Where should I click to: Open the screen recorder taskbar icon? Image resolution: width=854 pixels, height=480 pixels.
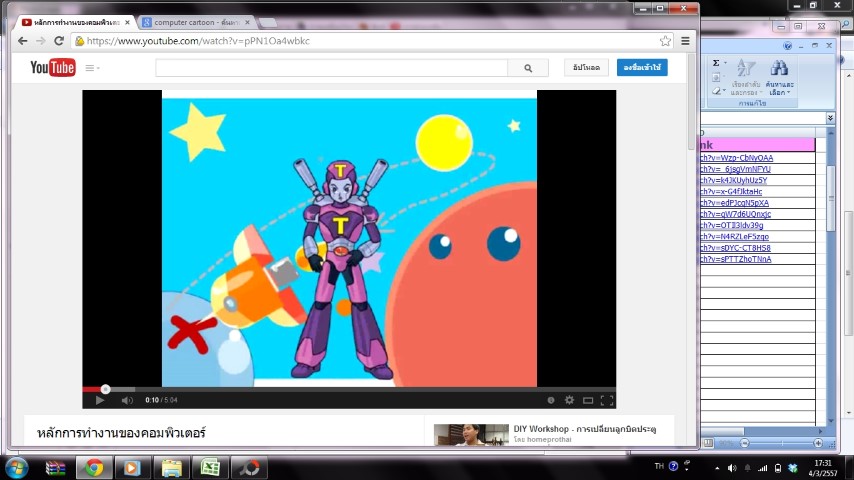click(x=249, y=468)
